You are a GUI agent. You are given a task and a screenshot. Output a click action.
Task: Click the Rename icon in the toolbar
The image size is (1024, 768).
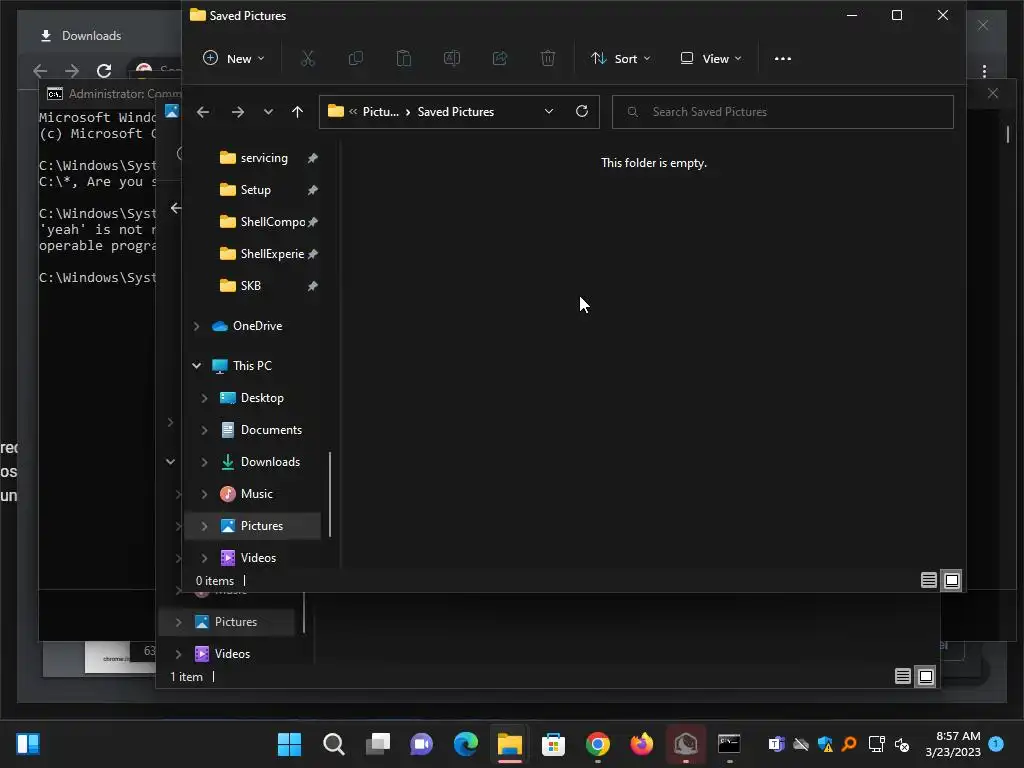coord(452,59)
